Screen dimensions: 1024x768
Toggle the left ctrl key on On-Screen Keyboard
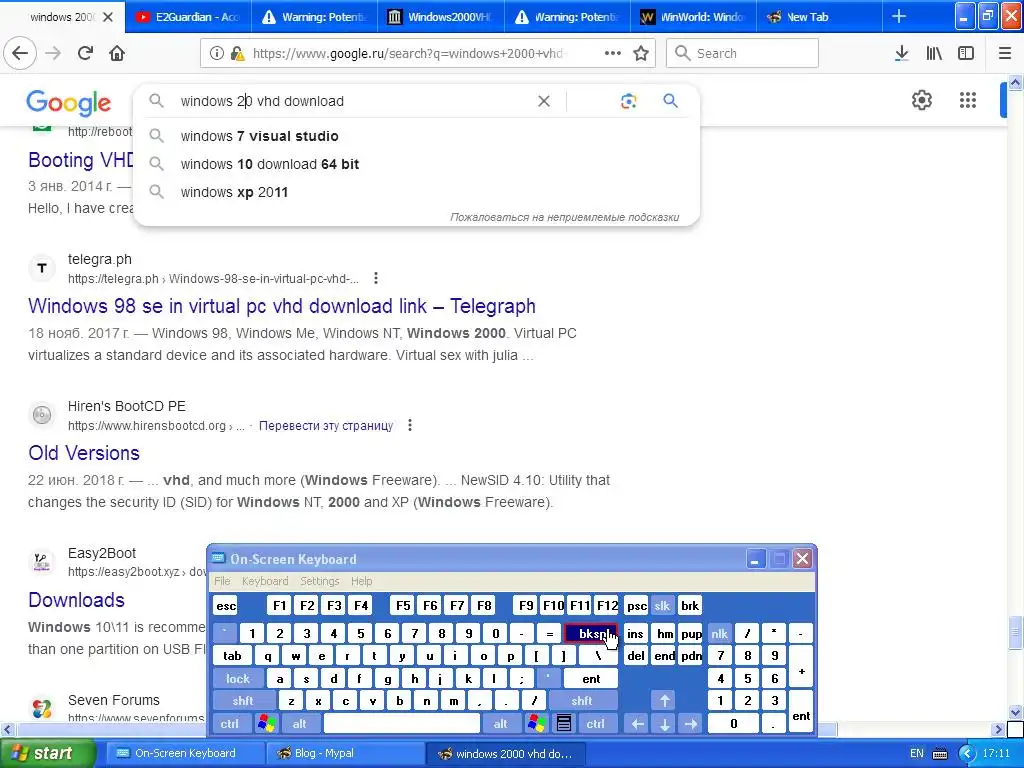coord(229,724)
